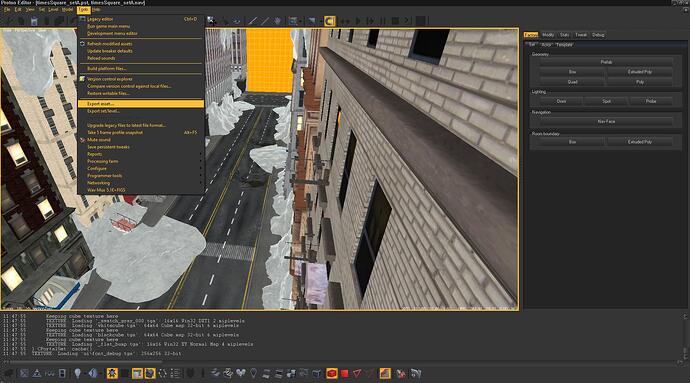This screenshot has height=383, width=690.
Task: Click the warning triangle icon in bottom toolbar
Action: [x=37, y=373]
